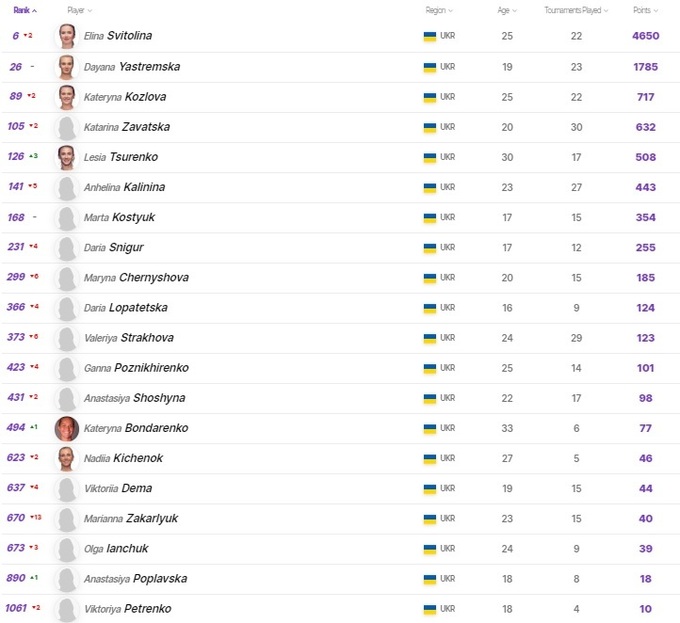The width and height of the screenshot is (680, 623).
Task: Open Kateryna Bondarenko's player photo
Action: 67,428
